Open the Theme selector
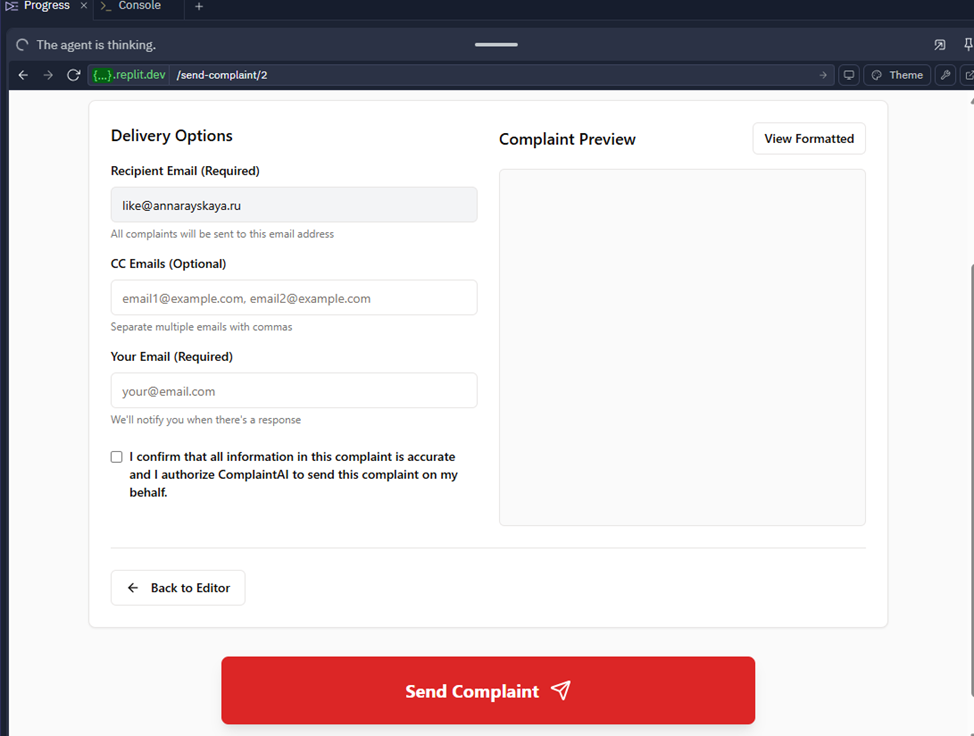The width and height of the screenshot is (974, 736). [896, 75]
